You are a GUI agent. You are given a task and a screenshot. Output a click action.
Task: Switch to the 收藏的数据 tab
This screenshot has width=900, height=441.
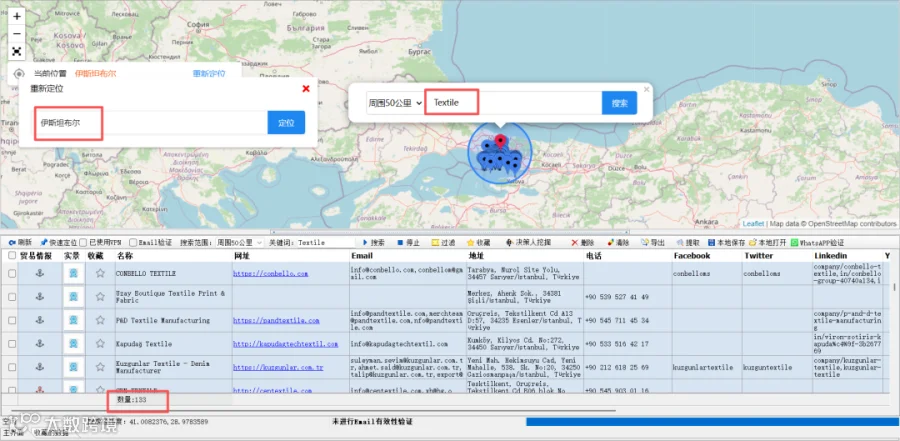[x=49, y=433]
